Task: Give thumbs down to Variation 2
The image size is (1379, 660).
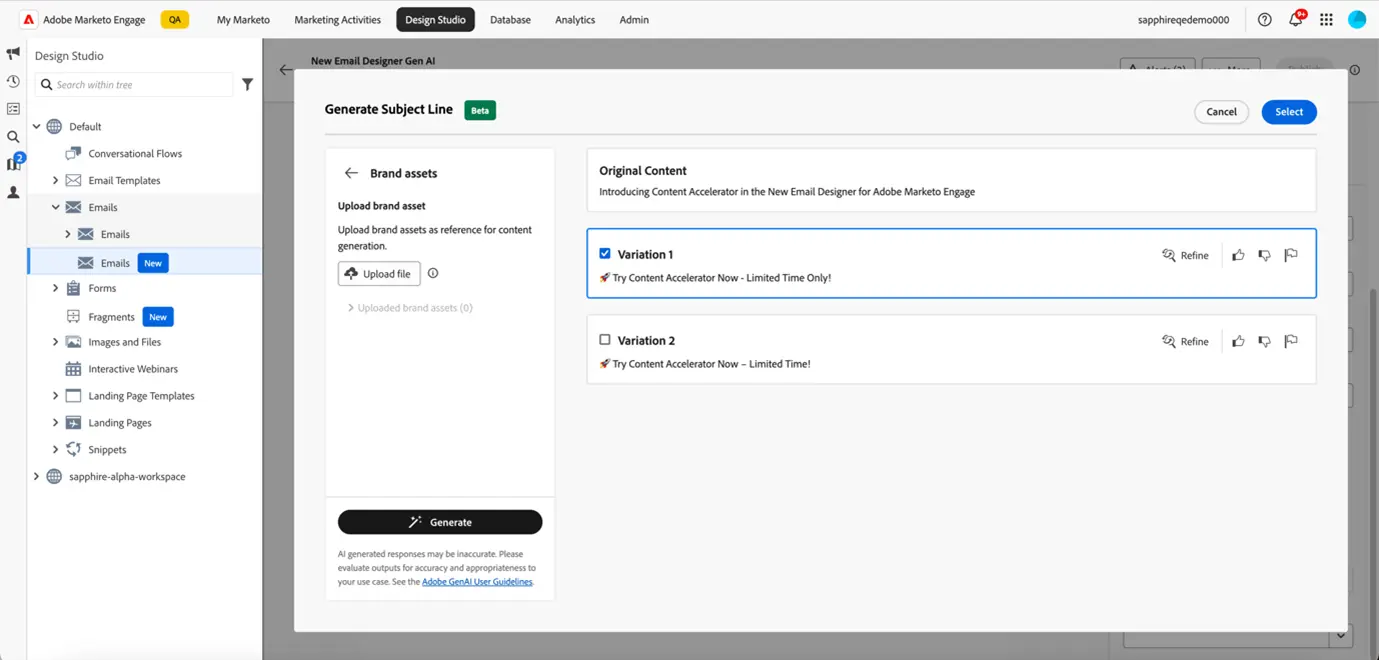Action: [x=1264, y=341]
